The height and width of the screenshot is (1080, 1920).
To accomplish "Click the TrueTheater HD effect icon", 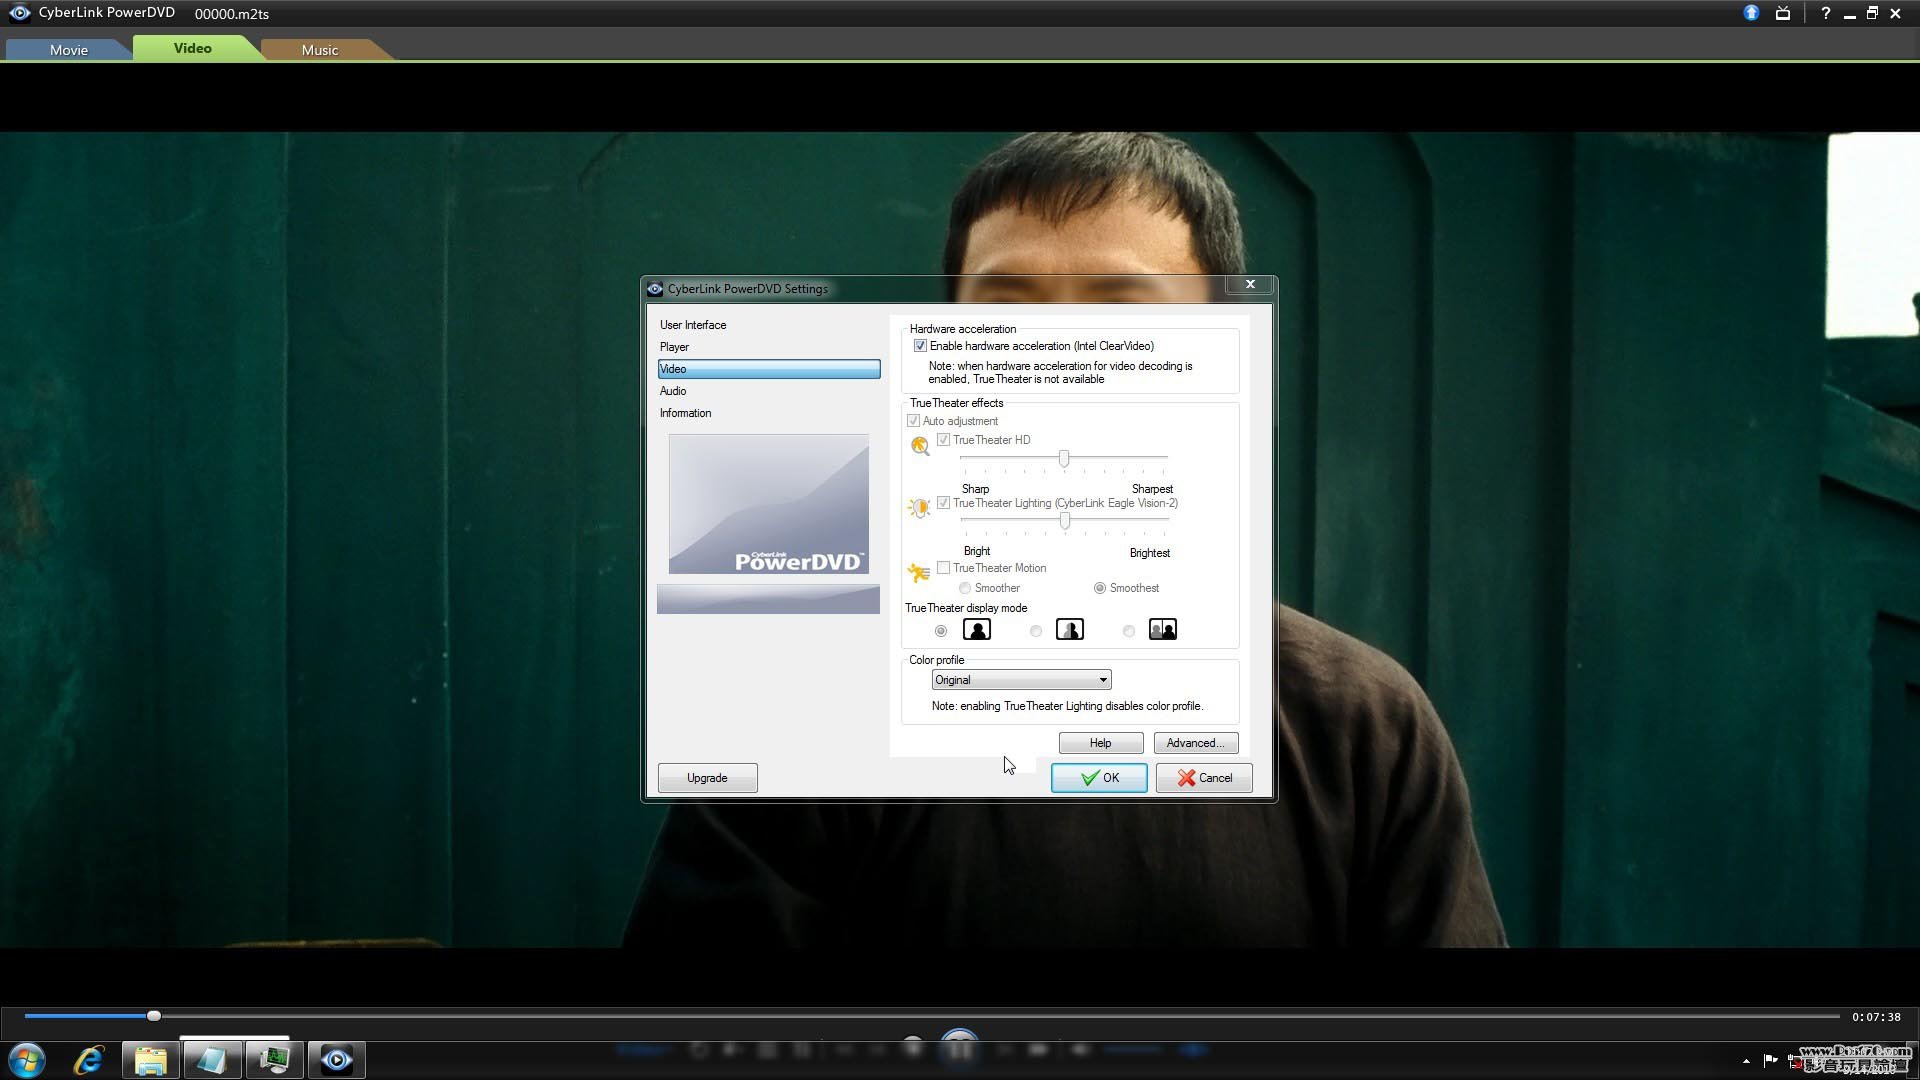I will (x=919, y=445).
